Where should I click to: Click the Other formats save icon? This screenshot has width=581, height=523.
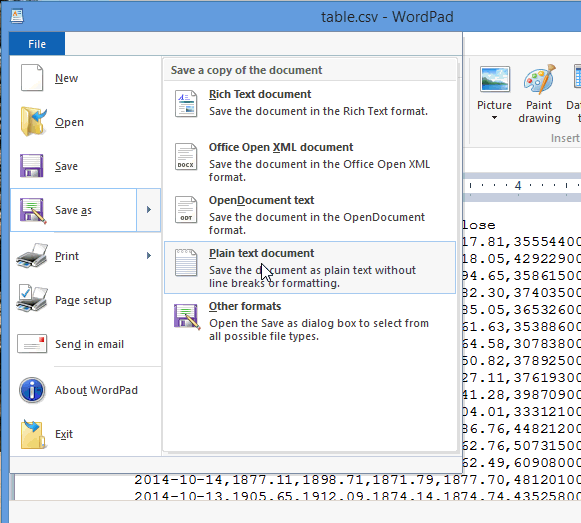click(x=187, y=316)
